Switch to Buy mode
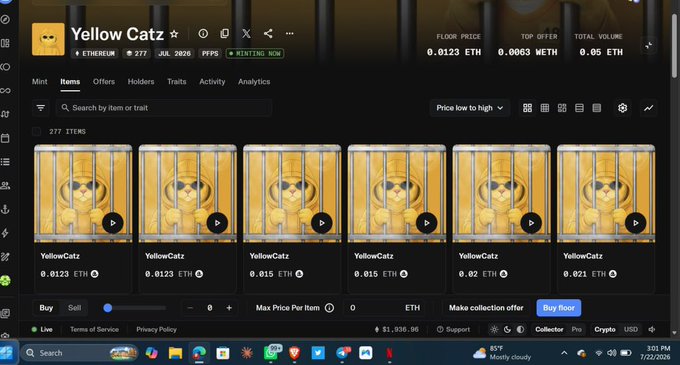 (x=46, y=308)
